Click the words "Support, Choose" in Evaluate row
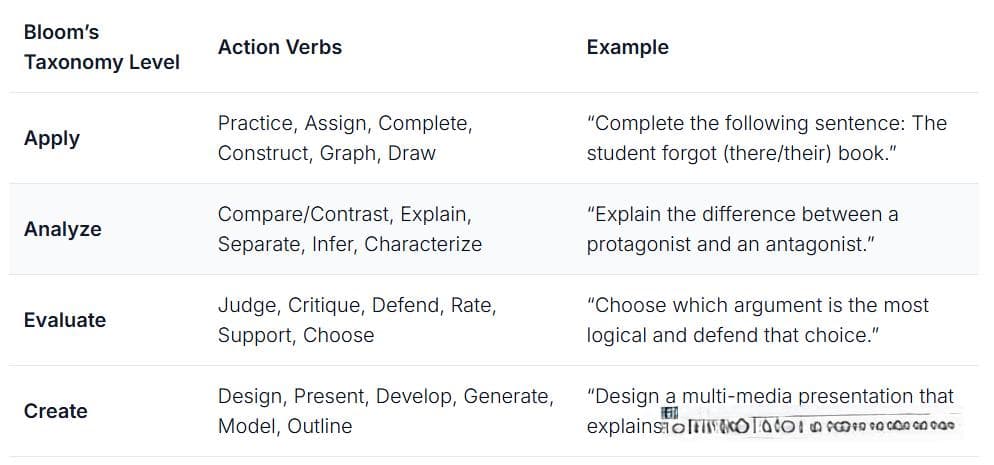The width and height of the screenshot is (994, 465). coord(295,335)
